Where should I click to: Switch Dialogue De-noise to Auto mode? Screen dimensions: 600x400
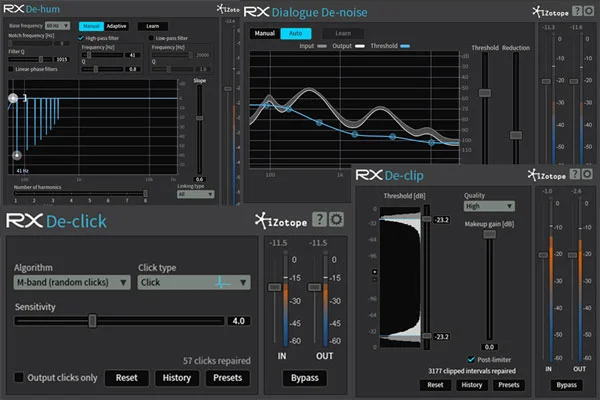tap(296, 33)
